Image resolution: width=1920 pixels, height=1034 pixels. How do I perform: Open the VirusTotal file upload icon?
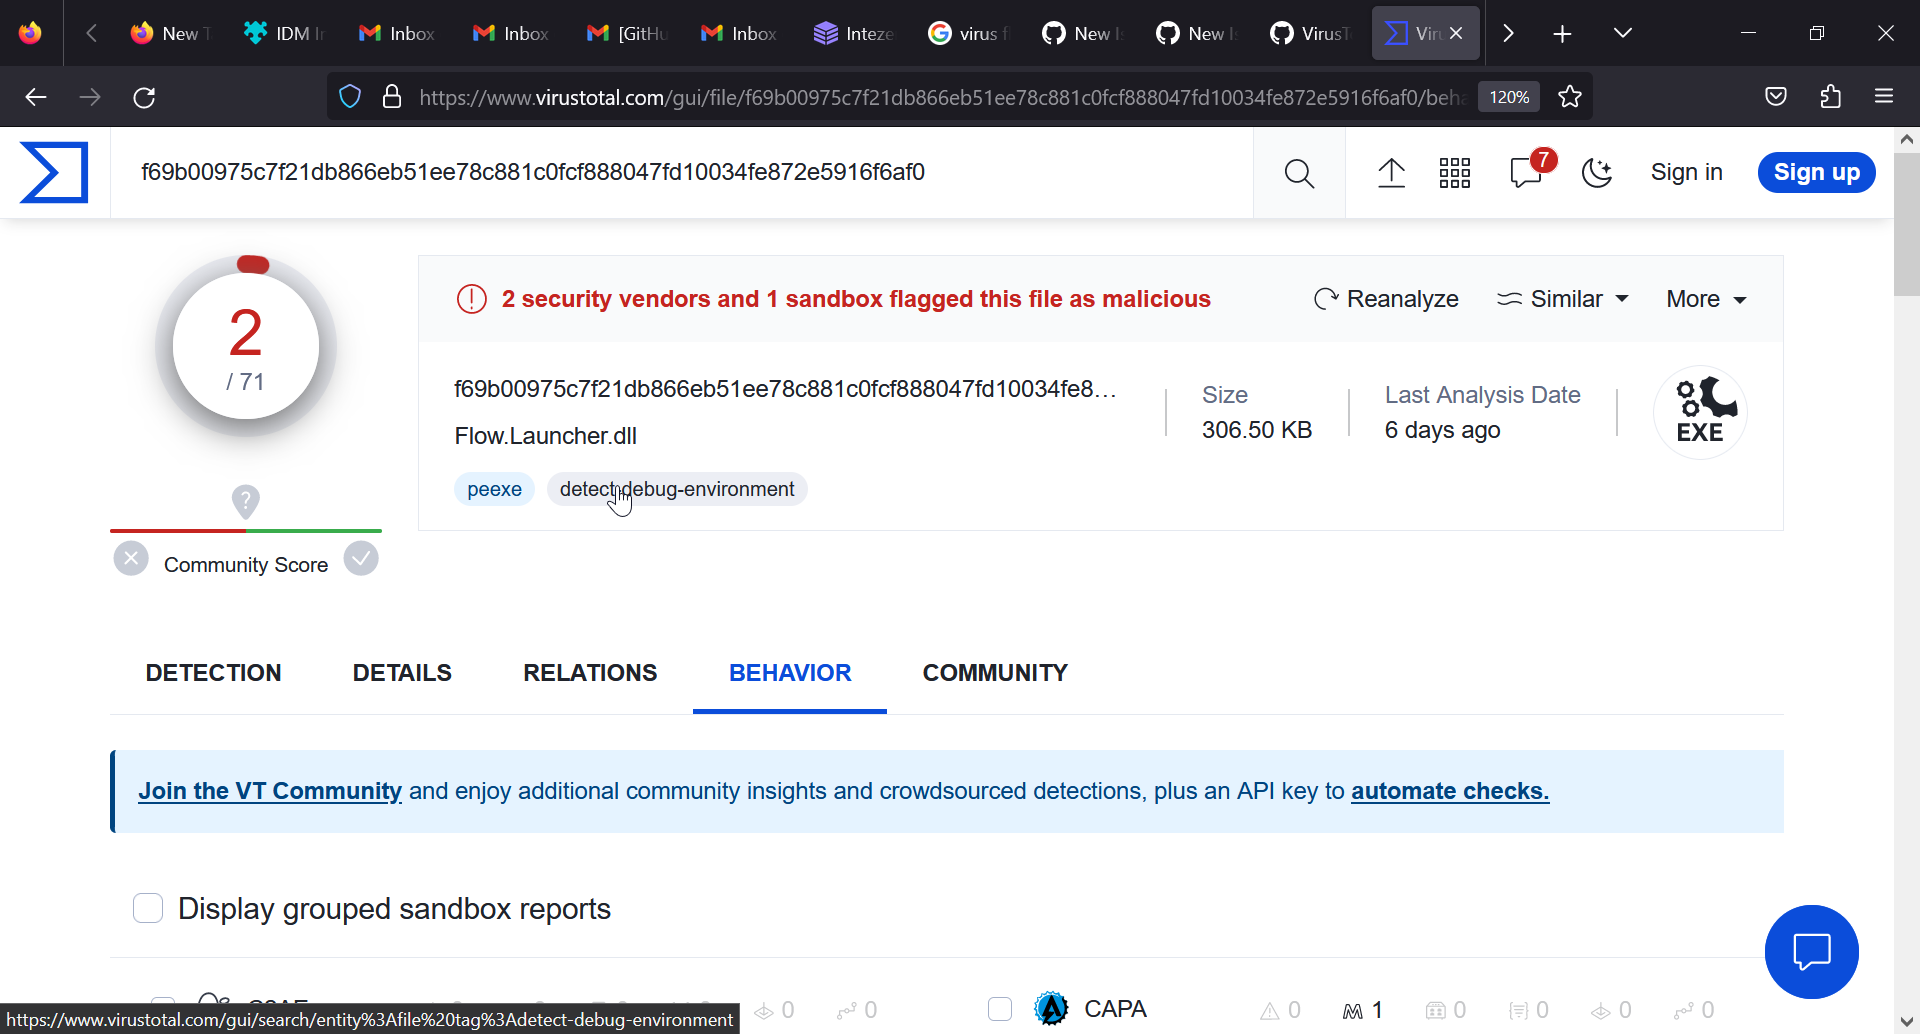(1391, 172)
